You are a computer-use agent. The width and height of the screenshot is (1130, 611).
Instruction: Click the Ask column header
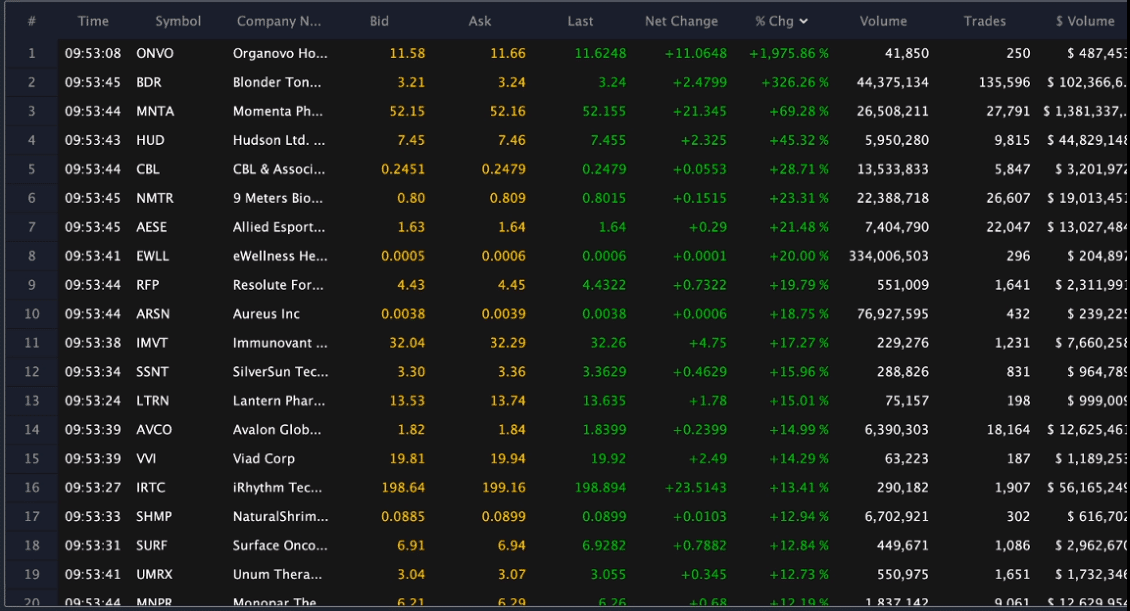click(479, 22)
